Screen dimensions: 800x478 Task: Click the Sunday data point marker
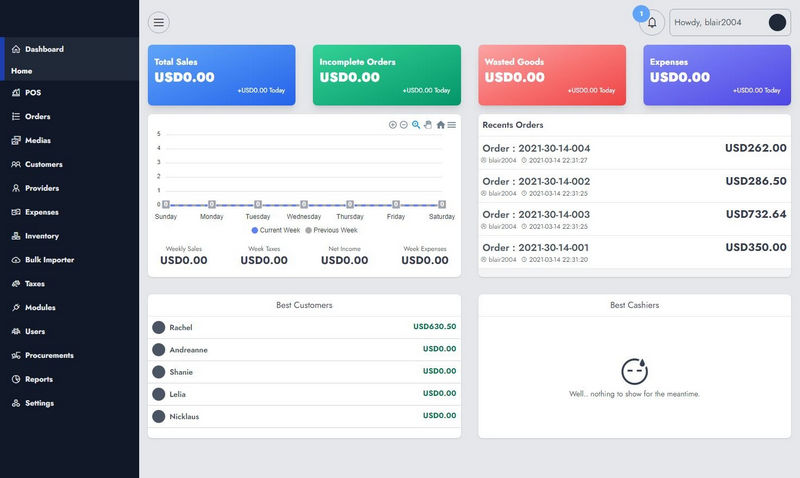click(166, 205)
